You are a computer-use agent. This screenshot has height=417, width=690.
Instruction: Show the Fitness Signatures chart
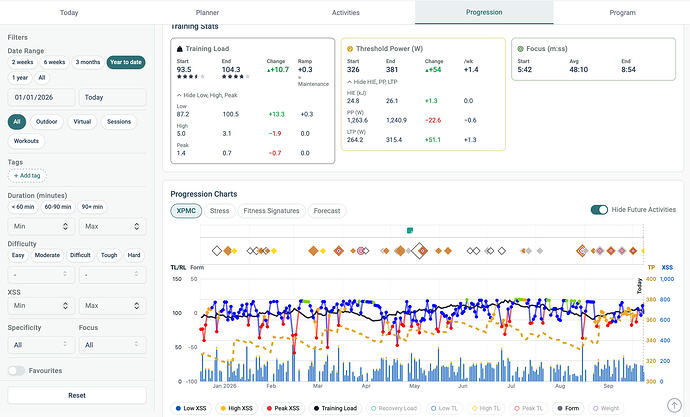coord(271,211)
